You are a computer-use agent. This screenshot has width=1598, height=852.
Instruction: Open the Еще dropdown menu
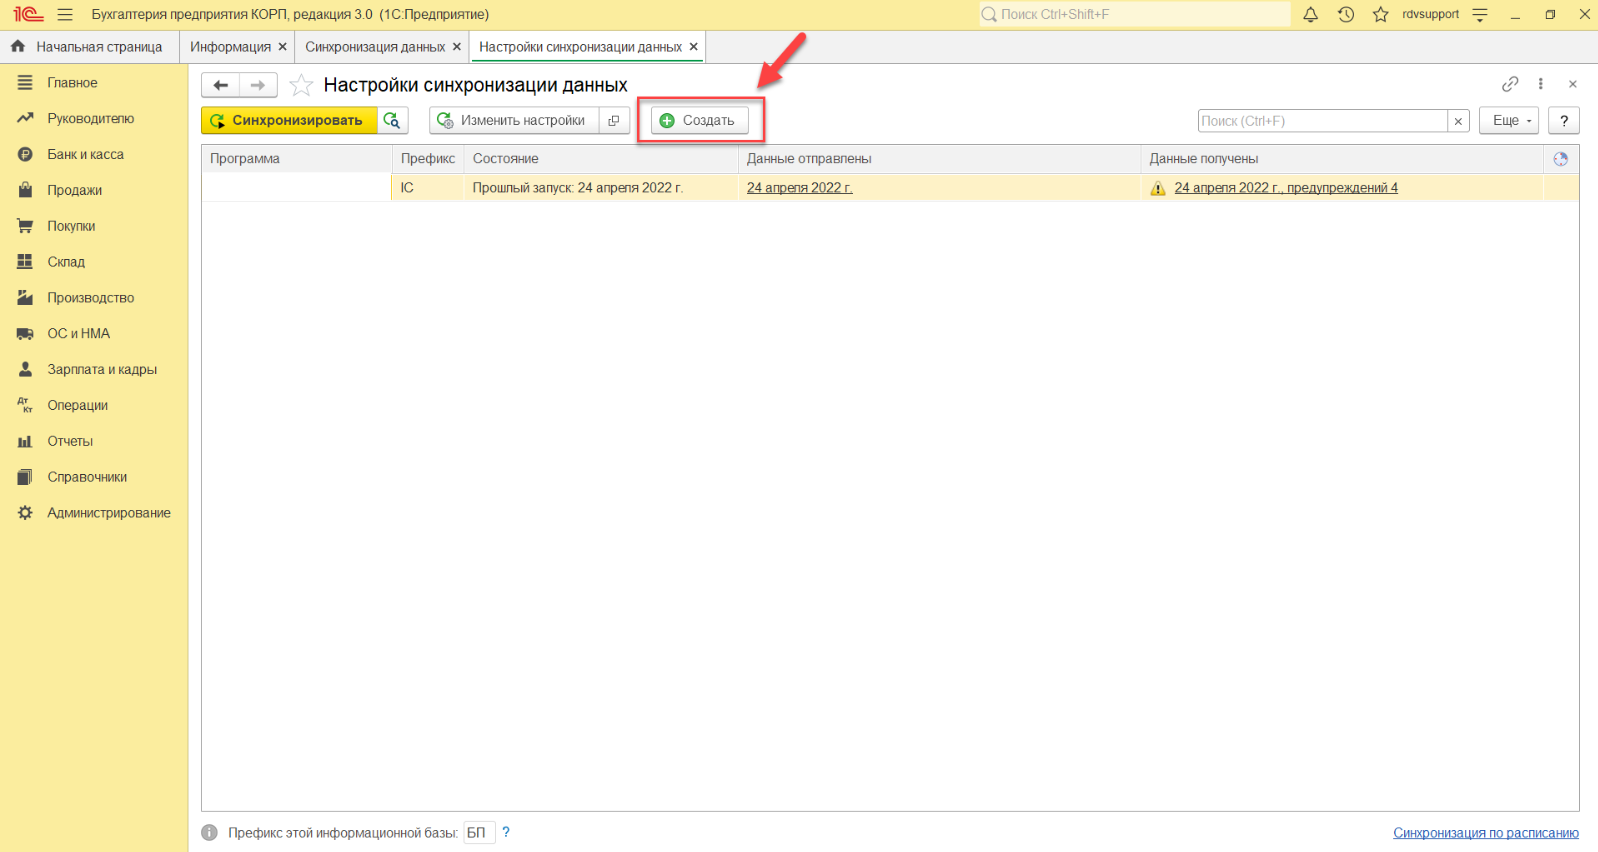coord(1509,120)
